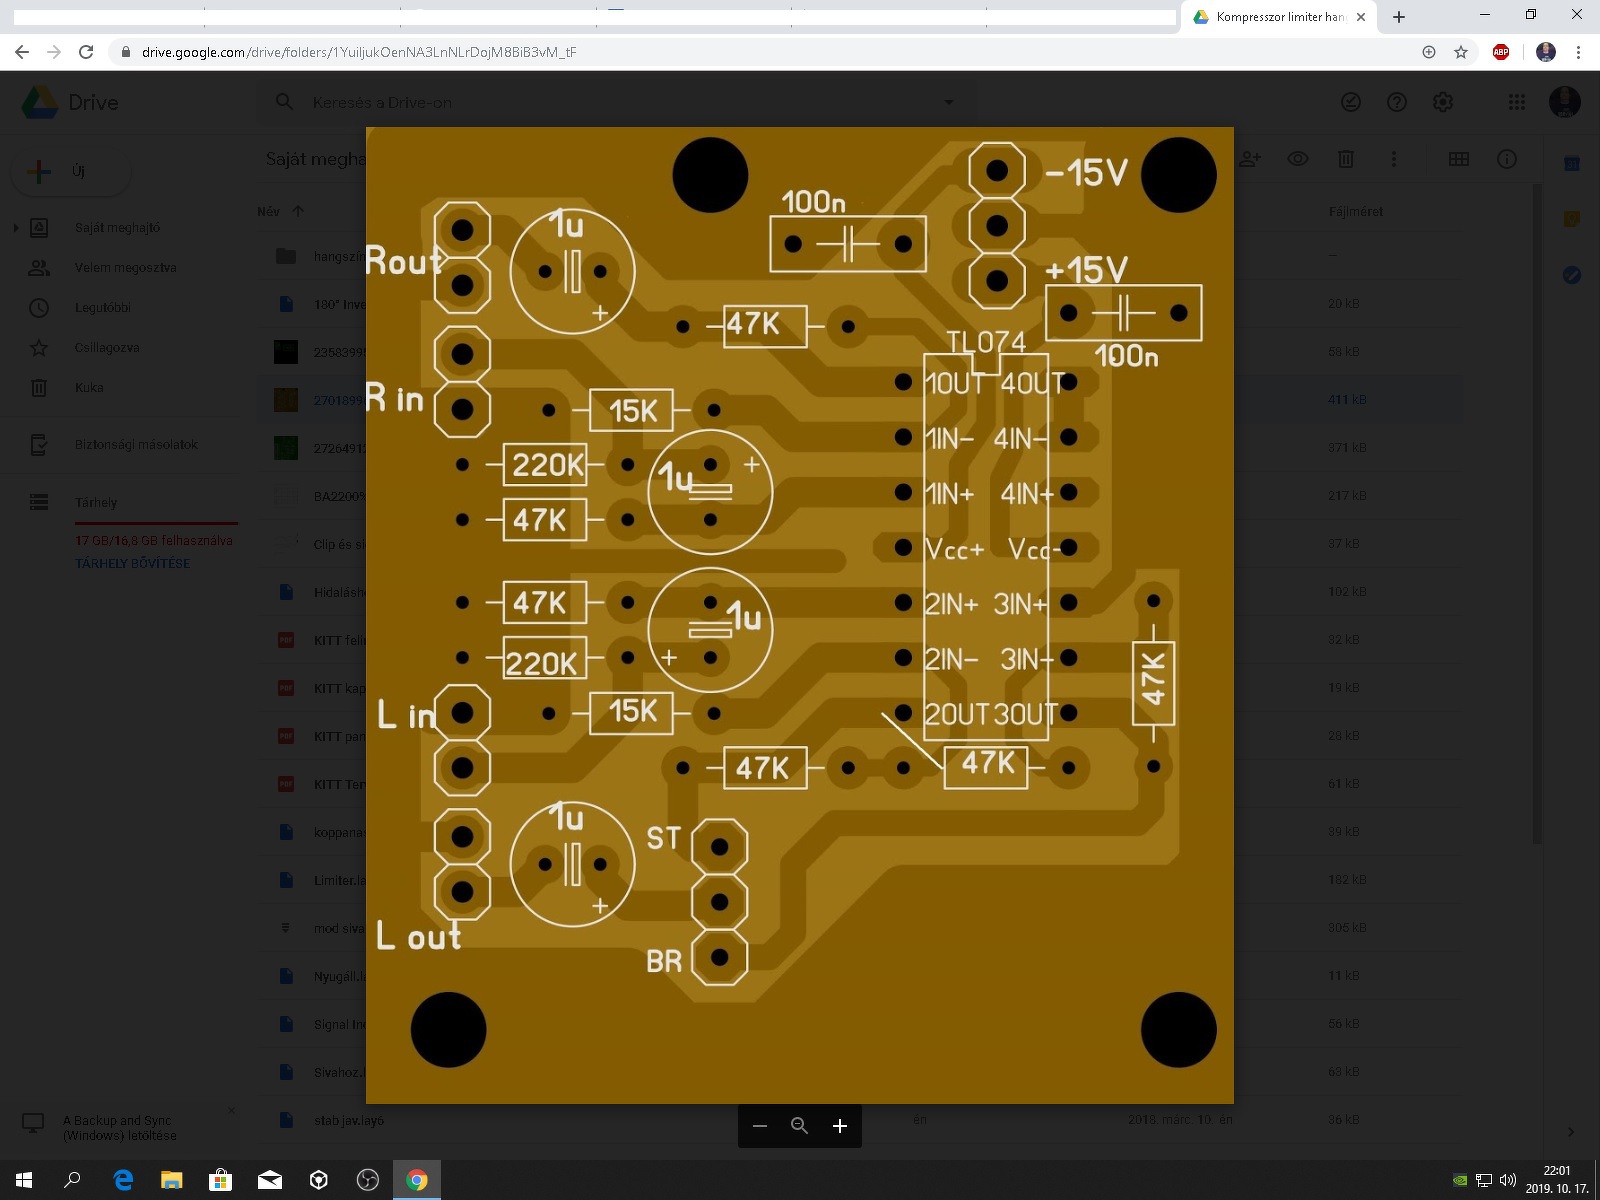Go back to the previous page

pyautogui.click(x=22, y=52)
